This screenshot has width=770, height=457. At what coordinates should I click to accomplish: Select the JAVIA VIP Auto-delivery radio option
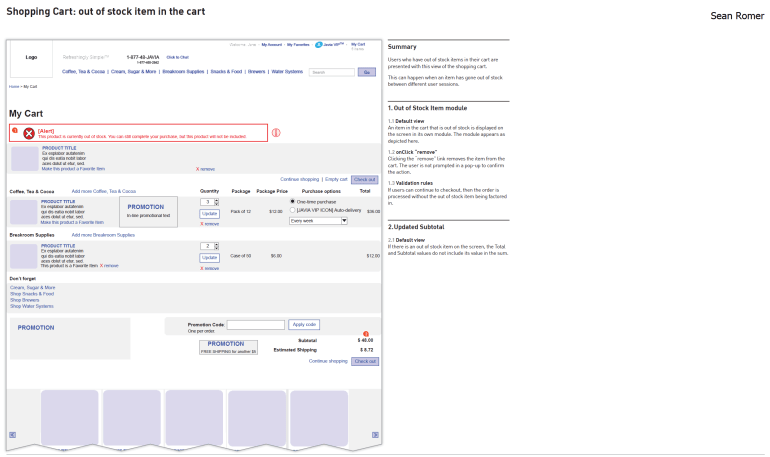(293, 210)
